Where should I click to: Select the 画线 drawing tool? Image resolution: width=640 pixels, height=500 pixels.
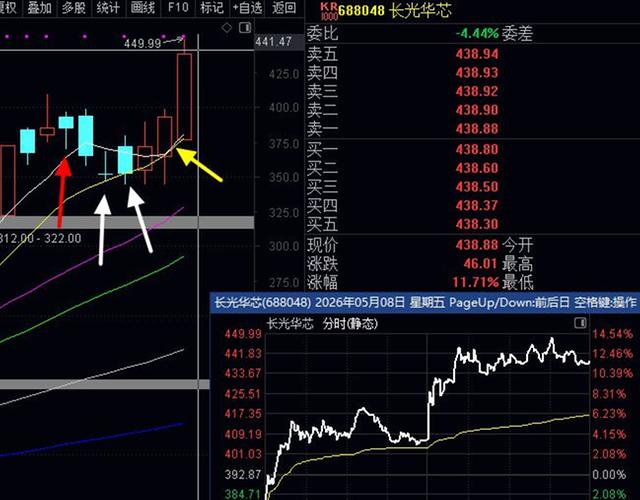(143, 7)
